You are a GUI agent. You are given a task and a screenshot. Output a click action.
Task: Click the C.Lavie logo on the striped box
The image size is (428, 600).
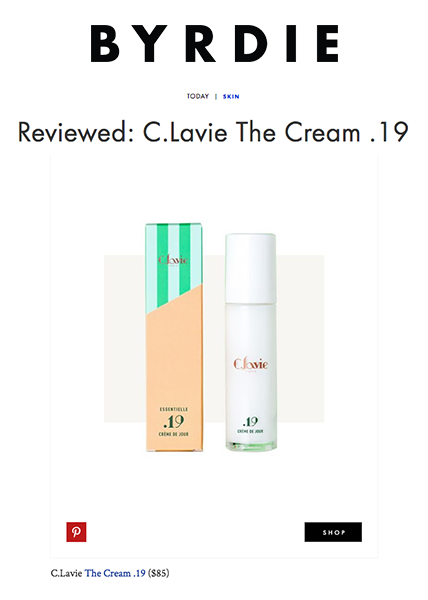click(173, 260)
